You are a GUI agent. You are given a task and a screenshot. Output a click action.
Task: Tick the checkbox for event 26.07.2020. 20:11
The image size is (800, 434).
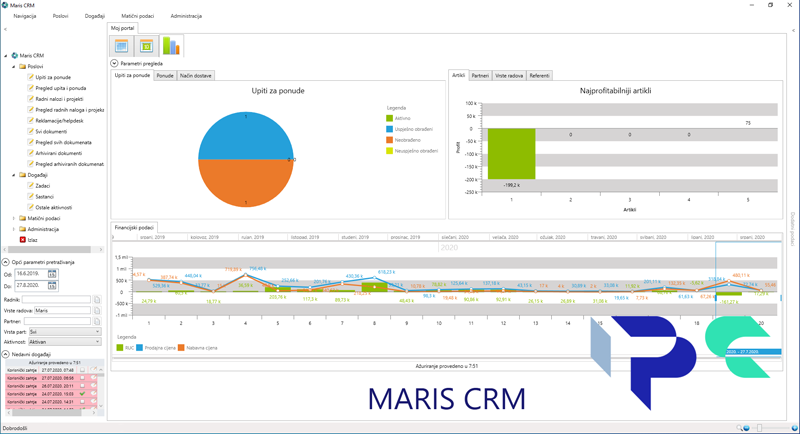83,386
